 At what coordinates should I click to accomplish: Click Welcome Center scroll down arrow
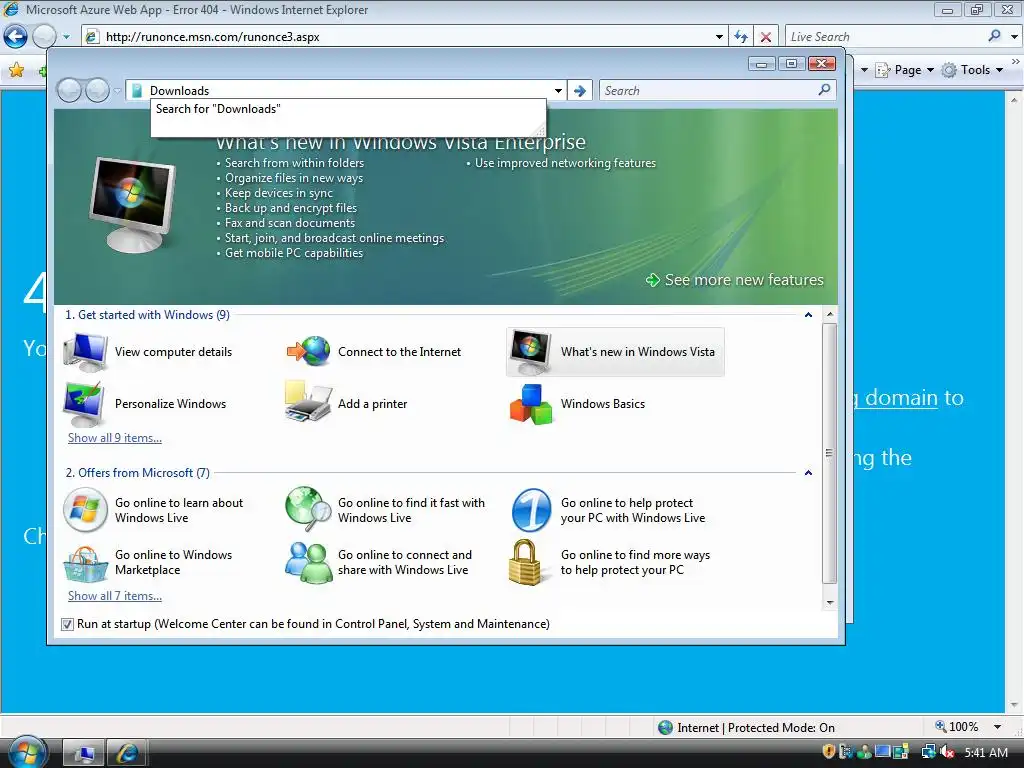pyautogui.click(x=829, y=603)
